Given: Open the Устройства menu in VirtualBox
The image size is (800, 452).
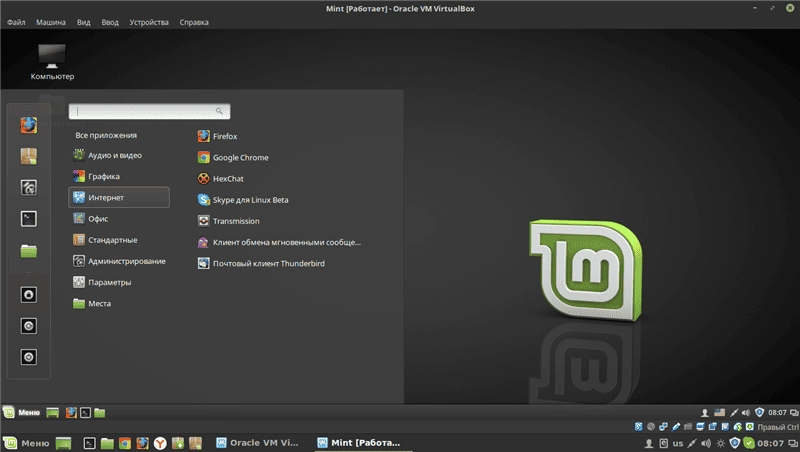Looking at the screenshot, I should click(x=149, y=22).
